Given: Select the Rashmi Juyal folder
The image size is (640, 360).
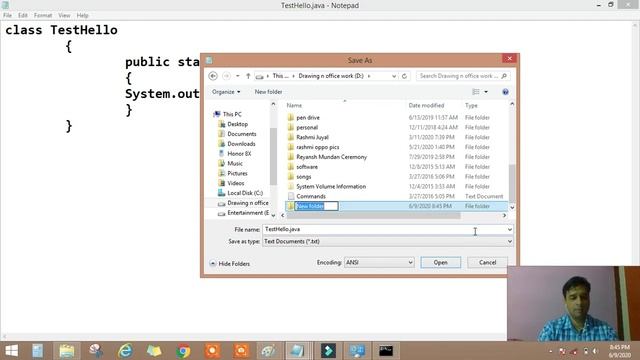Looking at the screenshot, I should [x=312, y=137].
